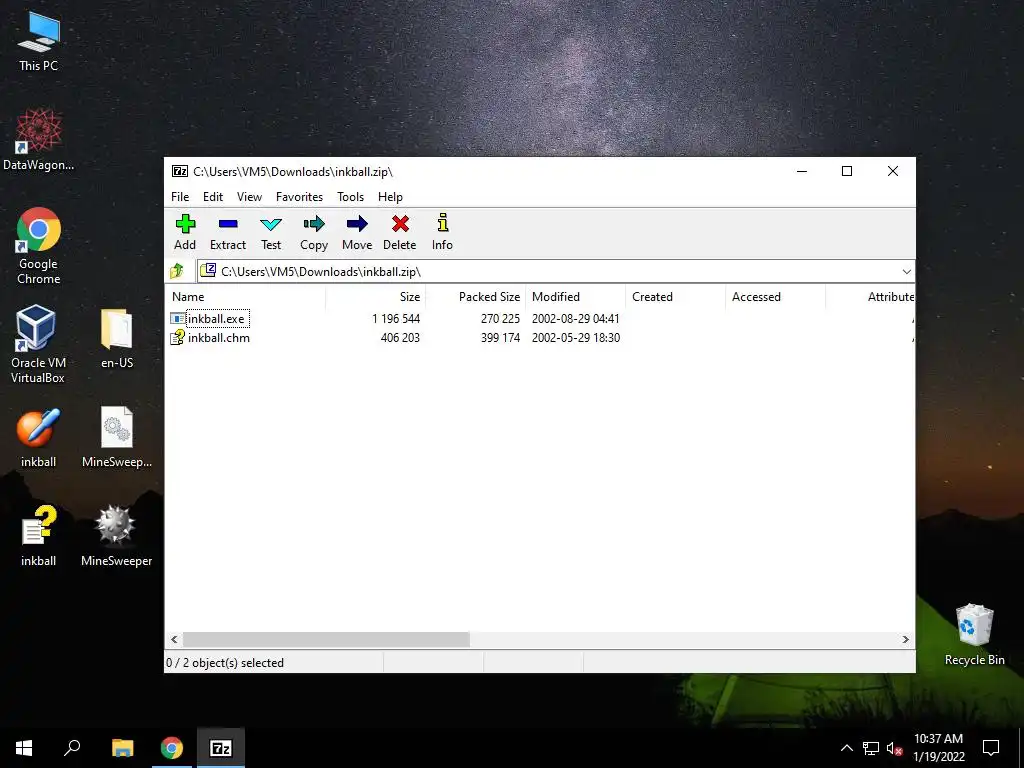Click the packed size 399 174
1024x768 pixels.
pyautogui.click(x=500, y=338)
